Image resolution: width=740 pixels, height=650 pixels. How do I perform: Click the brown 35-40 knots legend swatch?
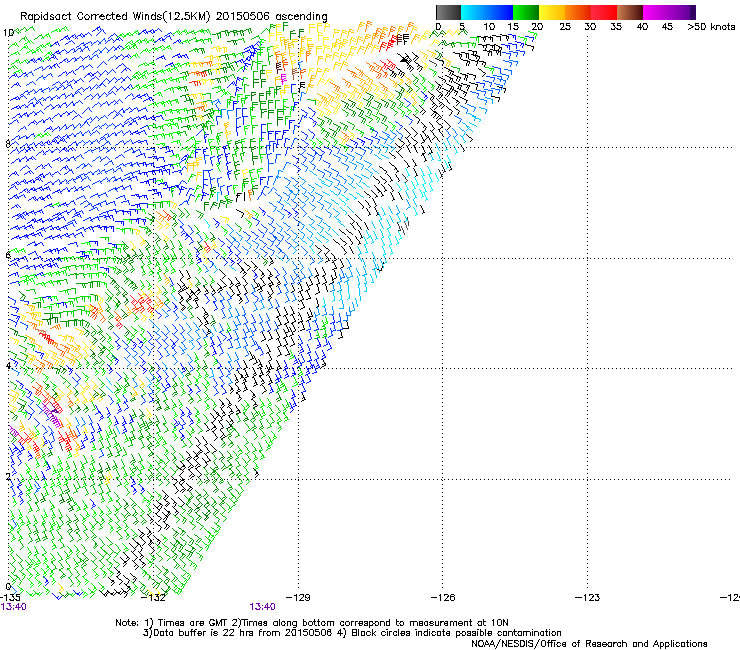(630, 12)
